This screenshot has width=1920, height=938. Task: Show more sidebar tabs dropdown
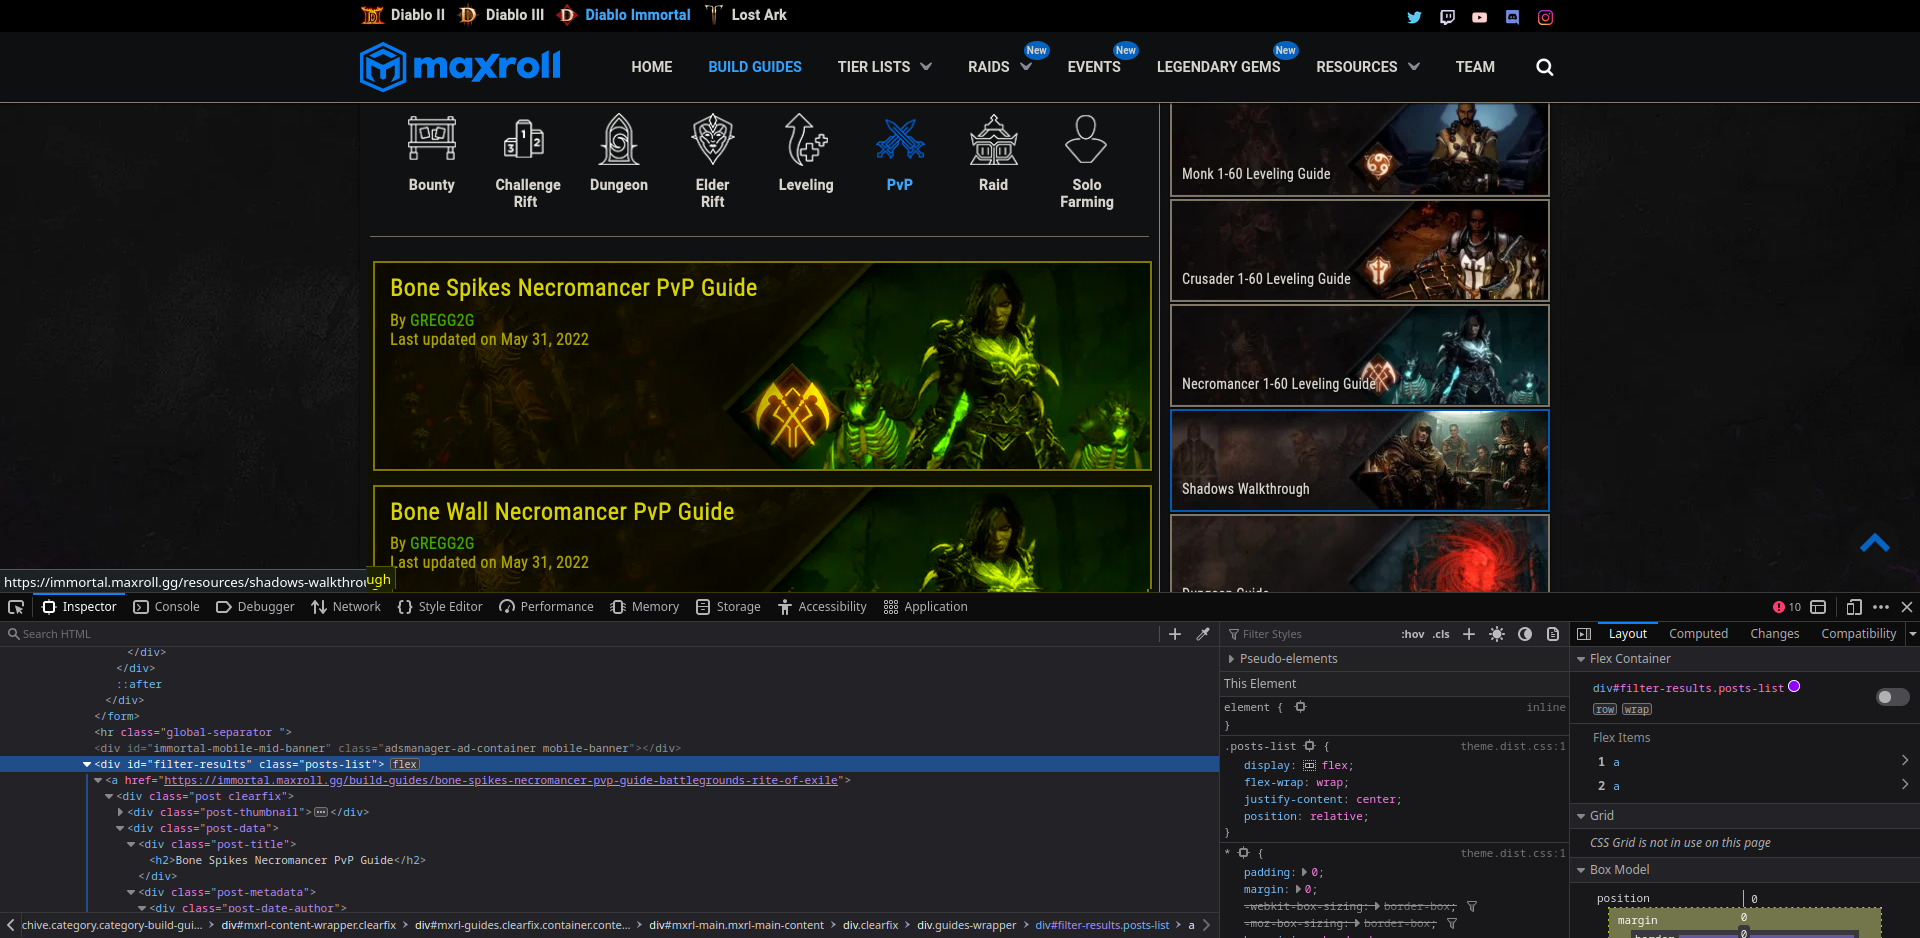pyautogui.click(x=1912, y=634)
